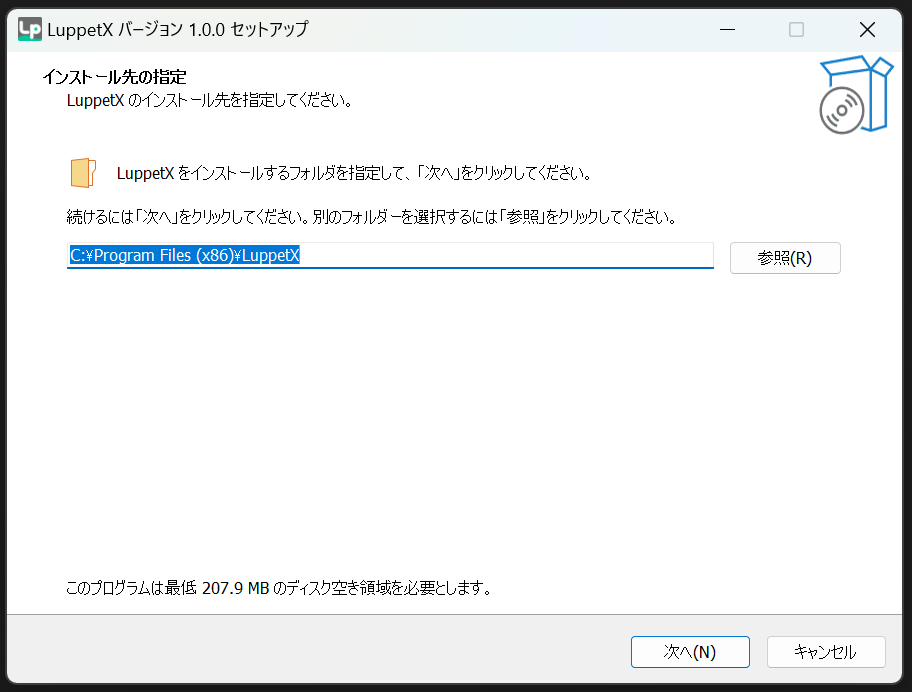Click the インストール先の指定 heading
This screenshot has height=692, width=912.
click(x=114, y=77)
